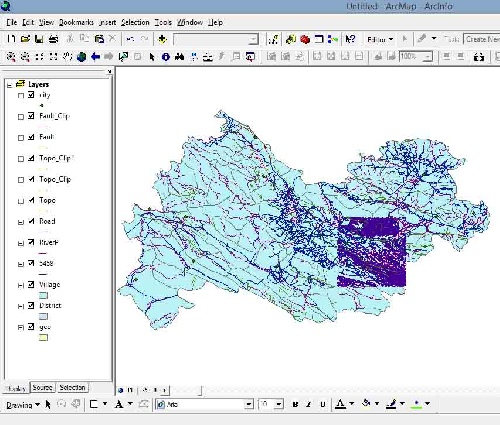Collapse the Layers tree node
The image size is (500, 425).
coord(9,85)
